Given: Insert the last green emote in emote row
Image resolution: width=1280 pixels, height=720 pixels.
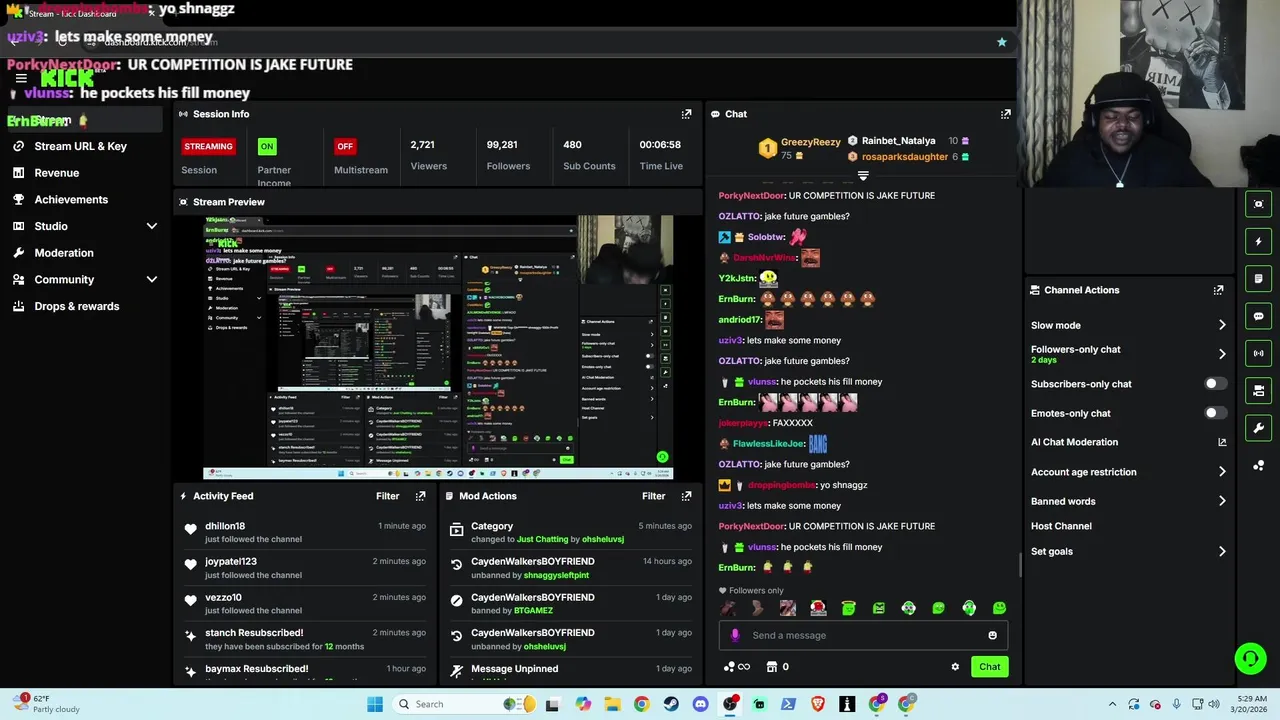Looking at the screenshot, I should [x=999, y=608].
